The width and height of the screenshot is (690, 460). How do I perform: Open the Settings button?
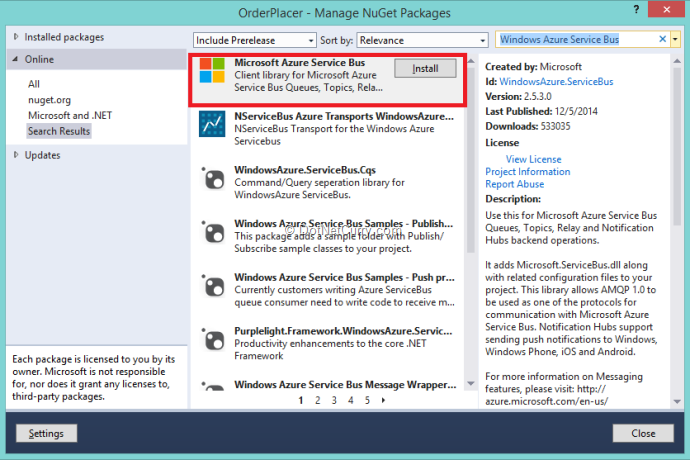[x=46, y=433]
